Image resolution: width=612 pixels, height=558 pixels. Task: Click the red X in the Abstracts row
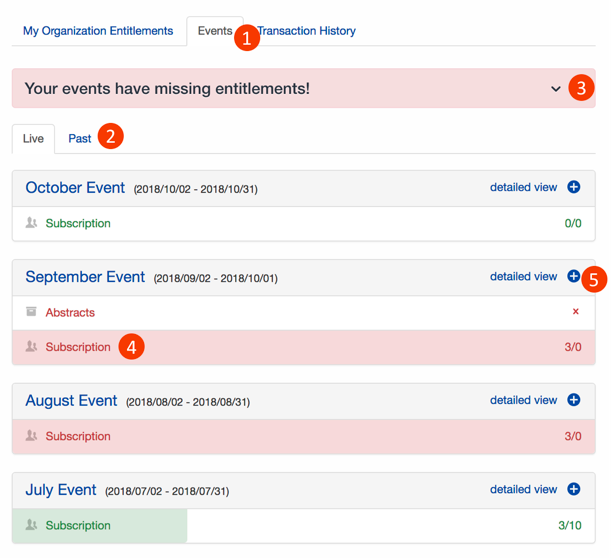coord(575,311)
